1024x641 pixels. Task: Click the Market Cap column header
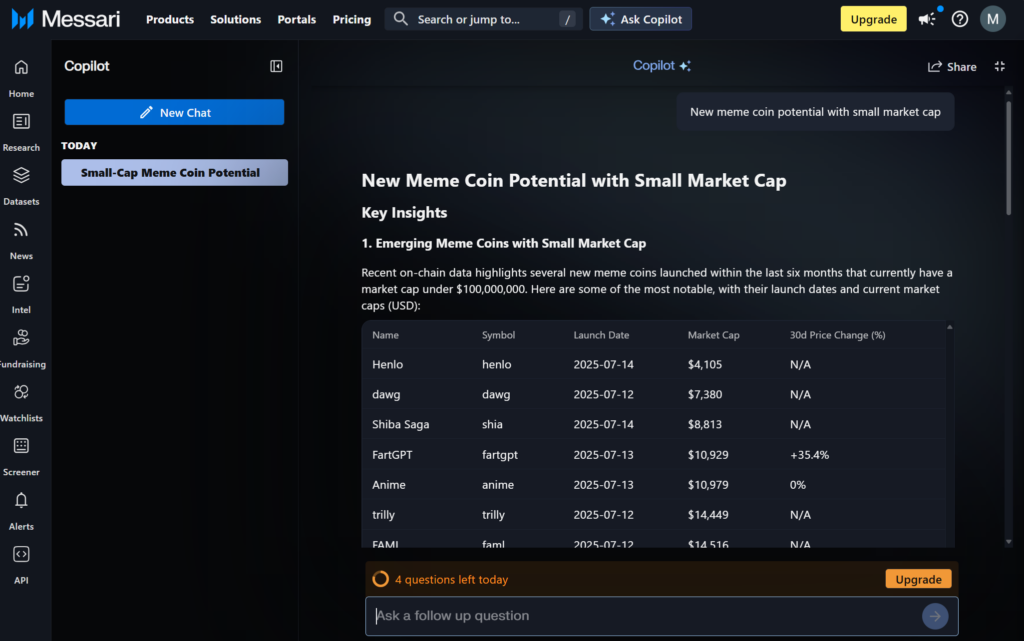pyautogui.click(x=713, y=335)
